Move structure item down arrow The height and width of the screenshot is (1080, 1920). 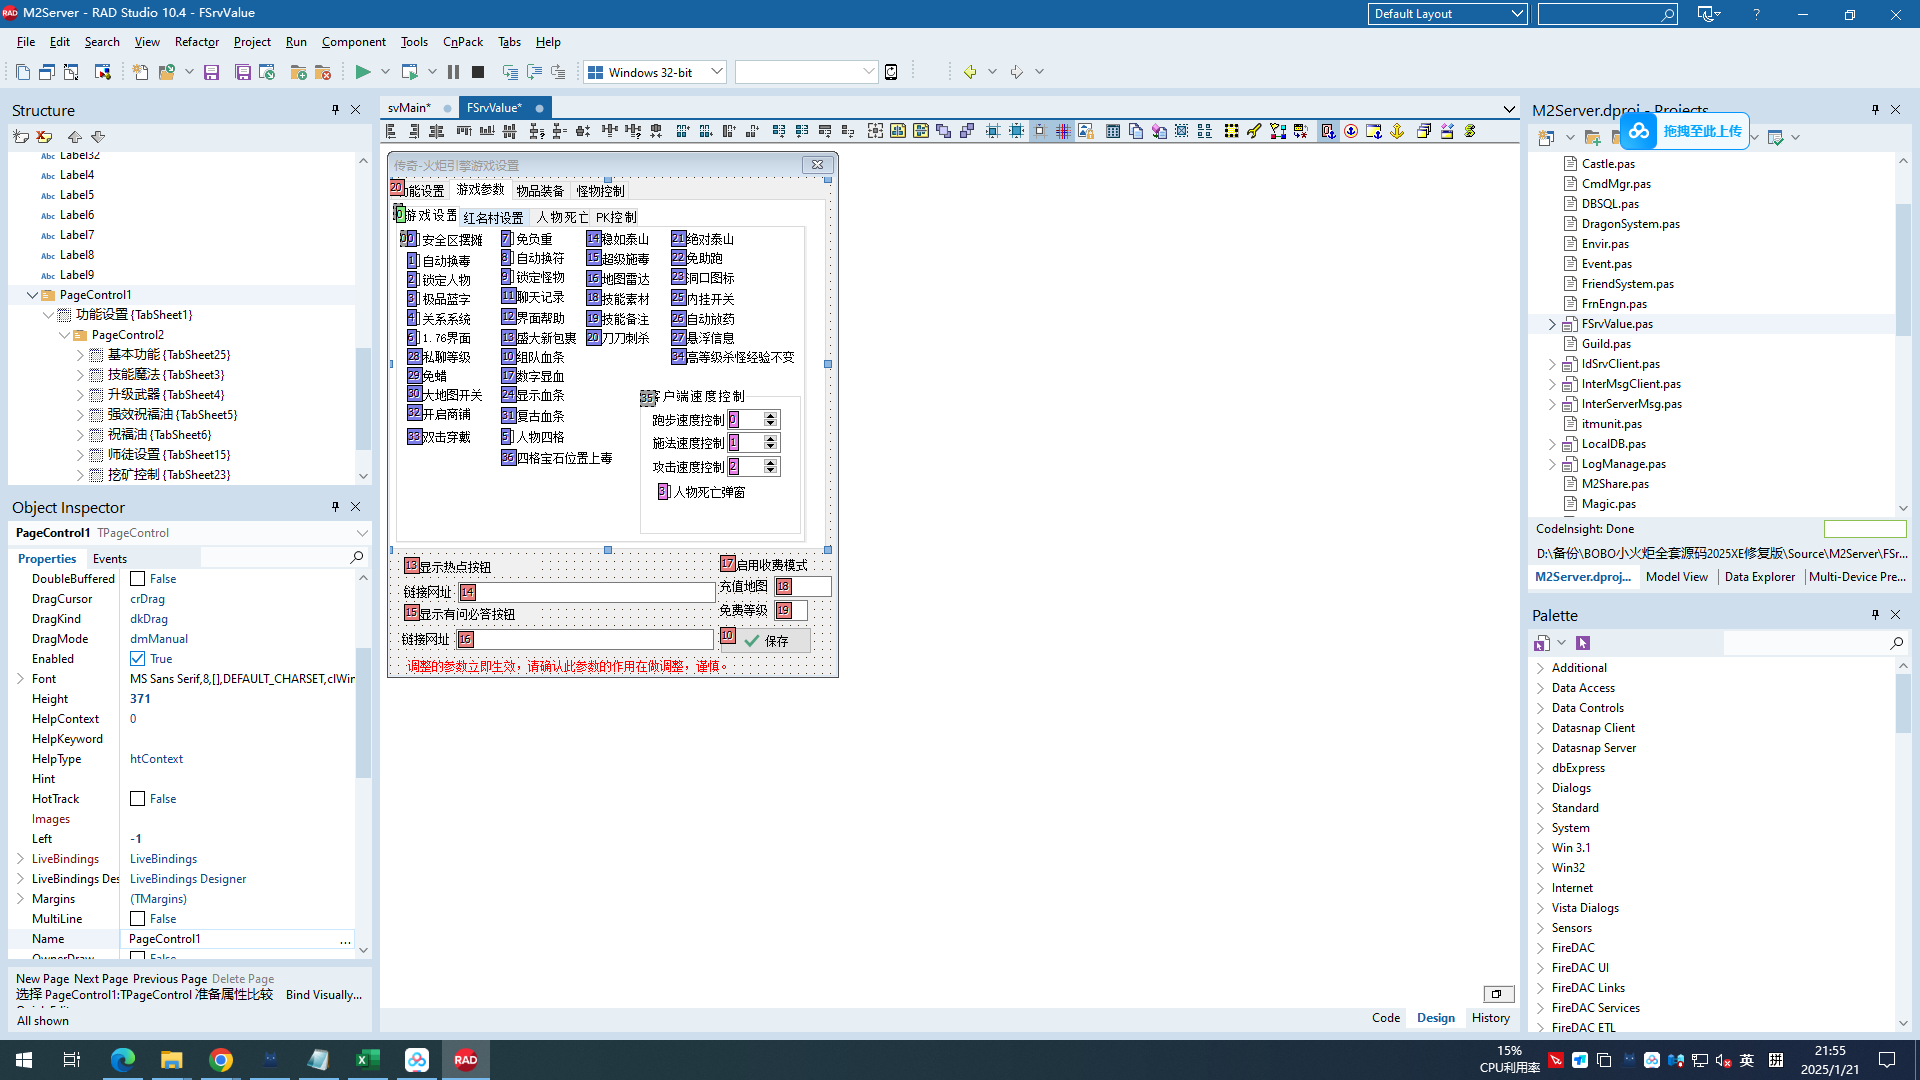coord(98,136)
